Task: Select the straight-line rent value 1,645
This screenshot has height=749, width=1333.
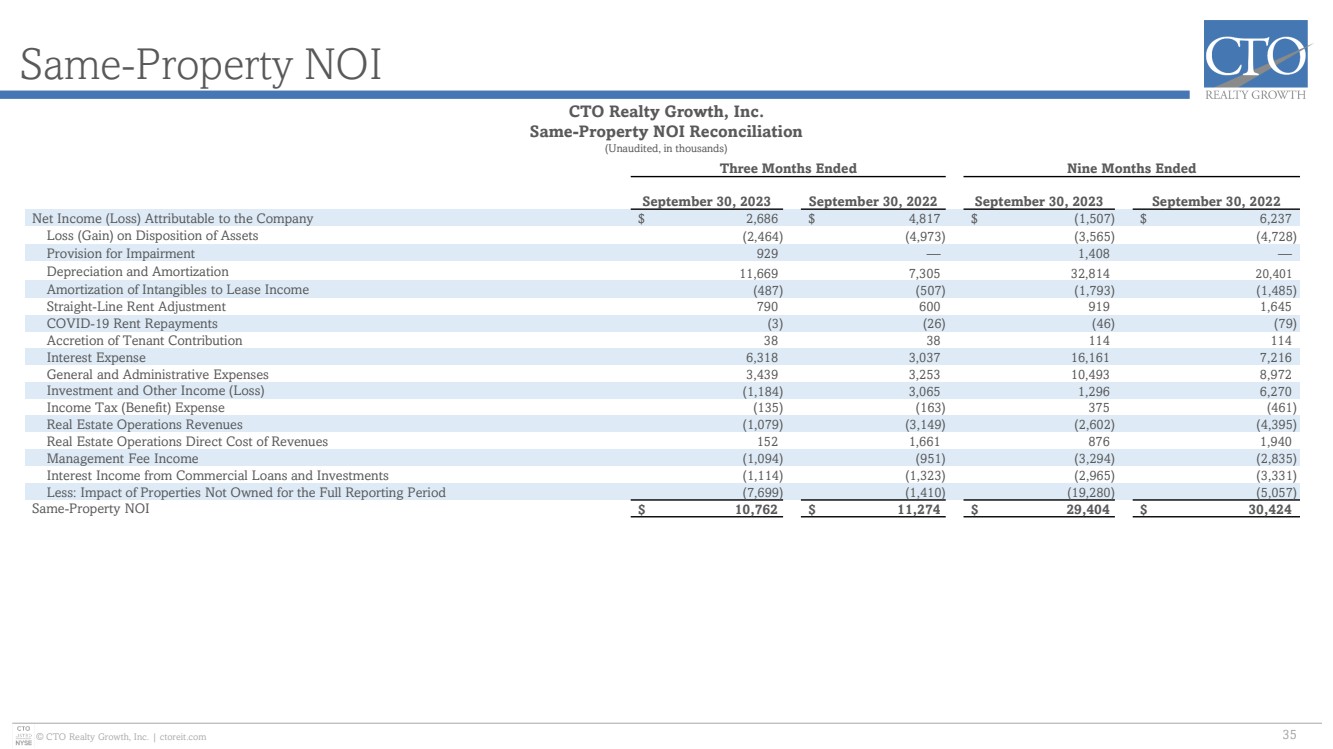Action: [x=1274, y=308]
